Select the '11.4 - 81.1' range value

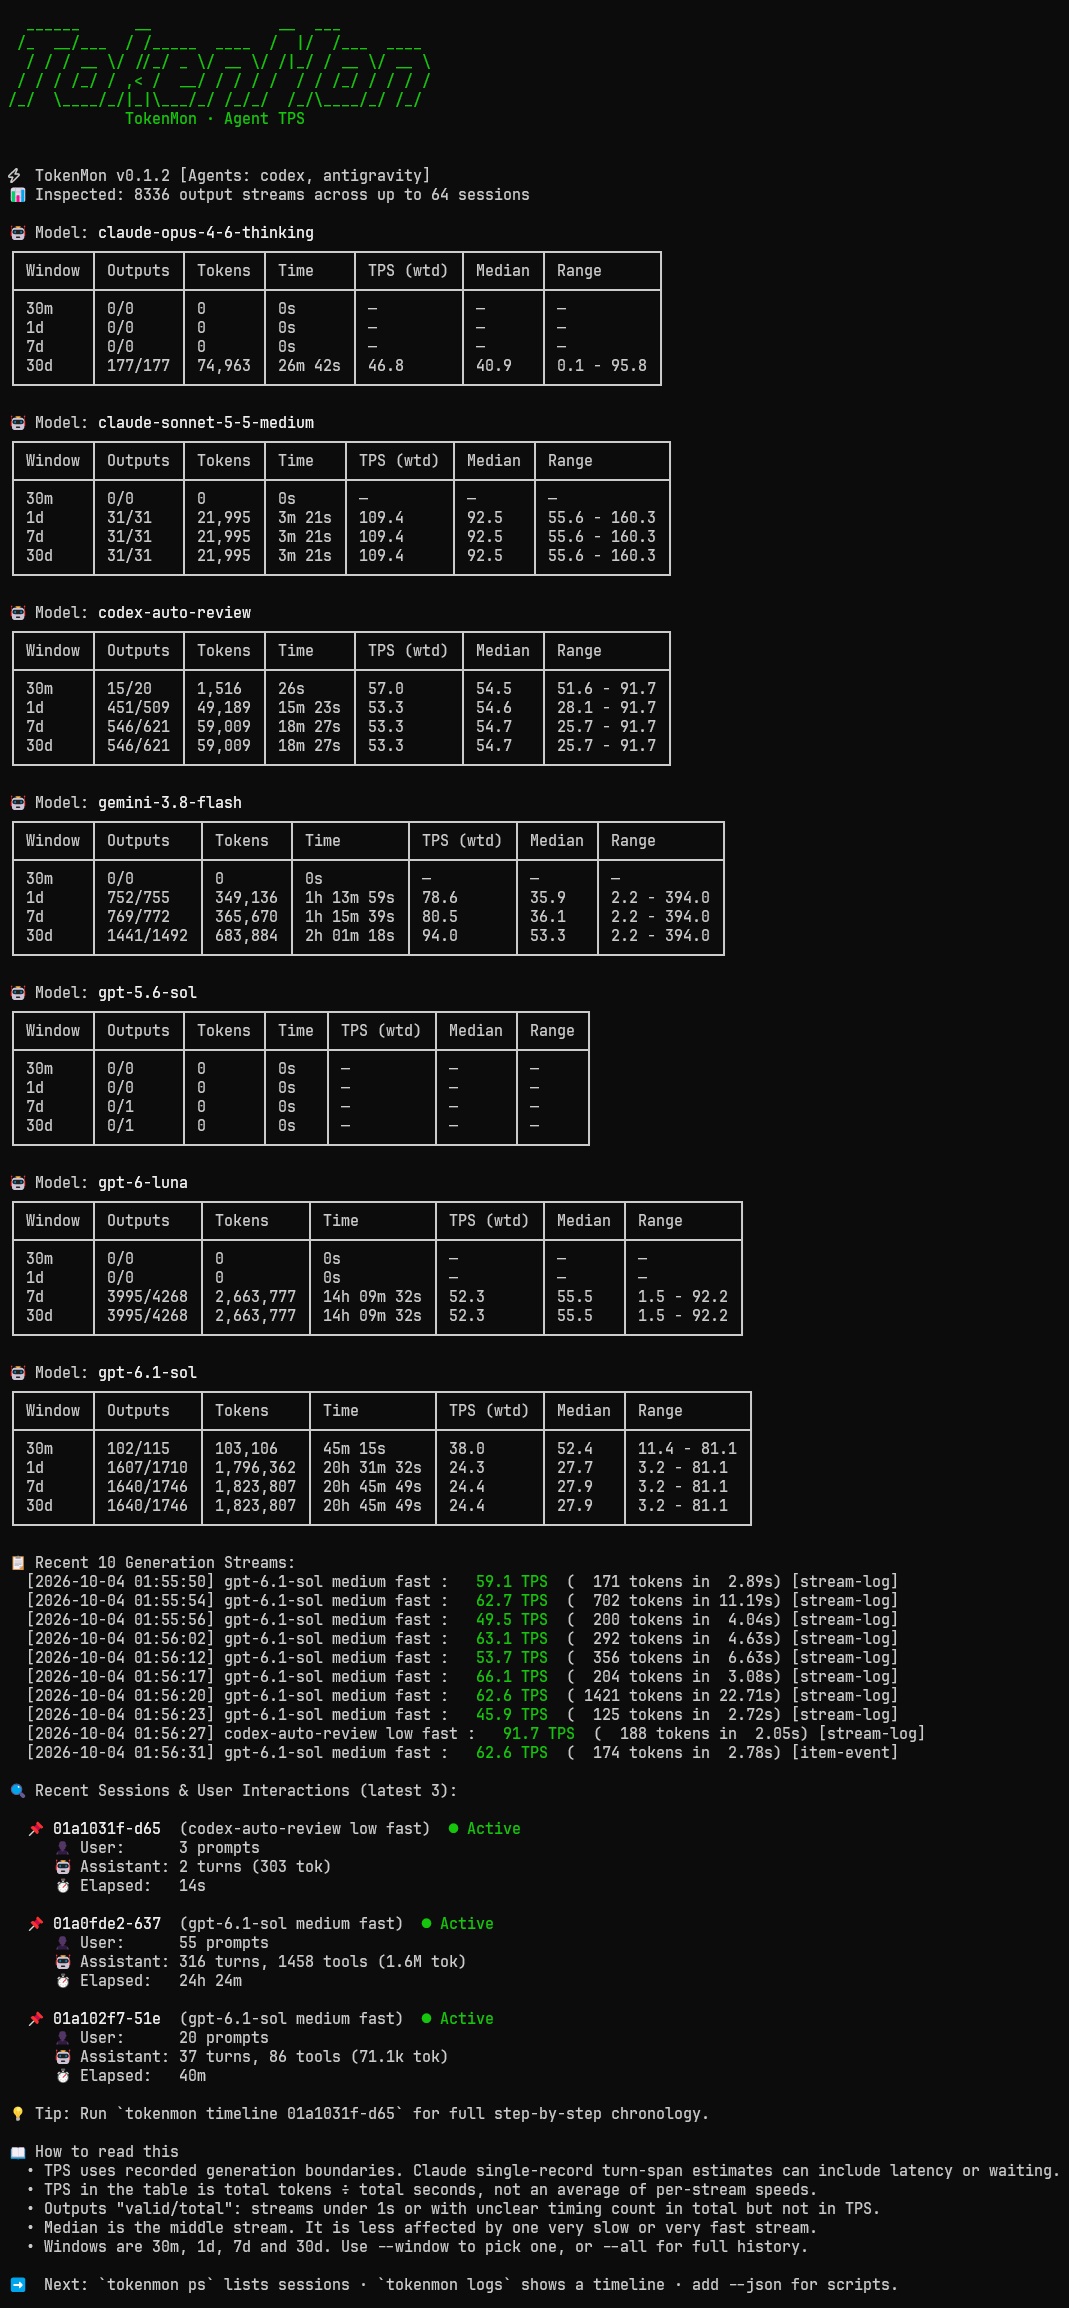(x=687, y=1449)
